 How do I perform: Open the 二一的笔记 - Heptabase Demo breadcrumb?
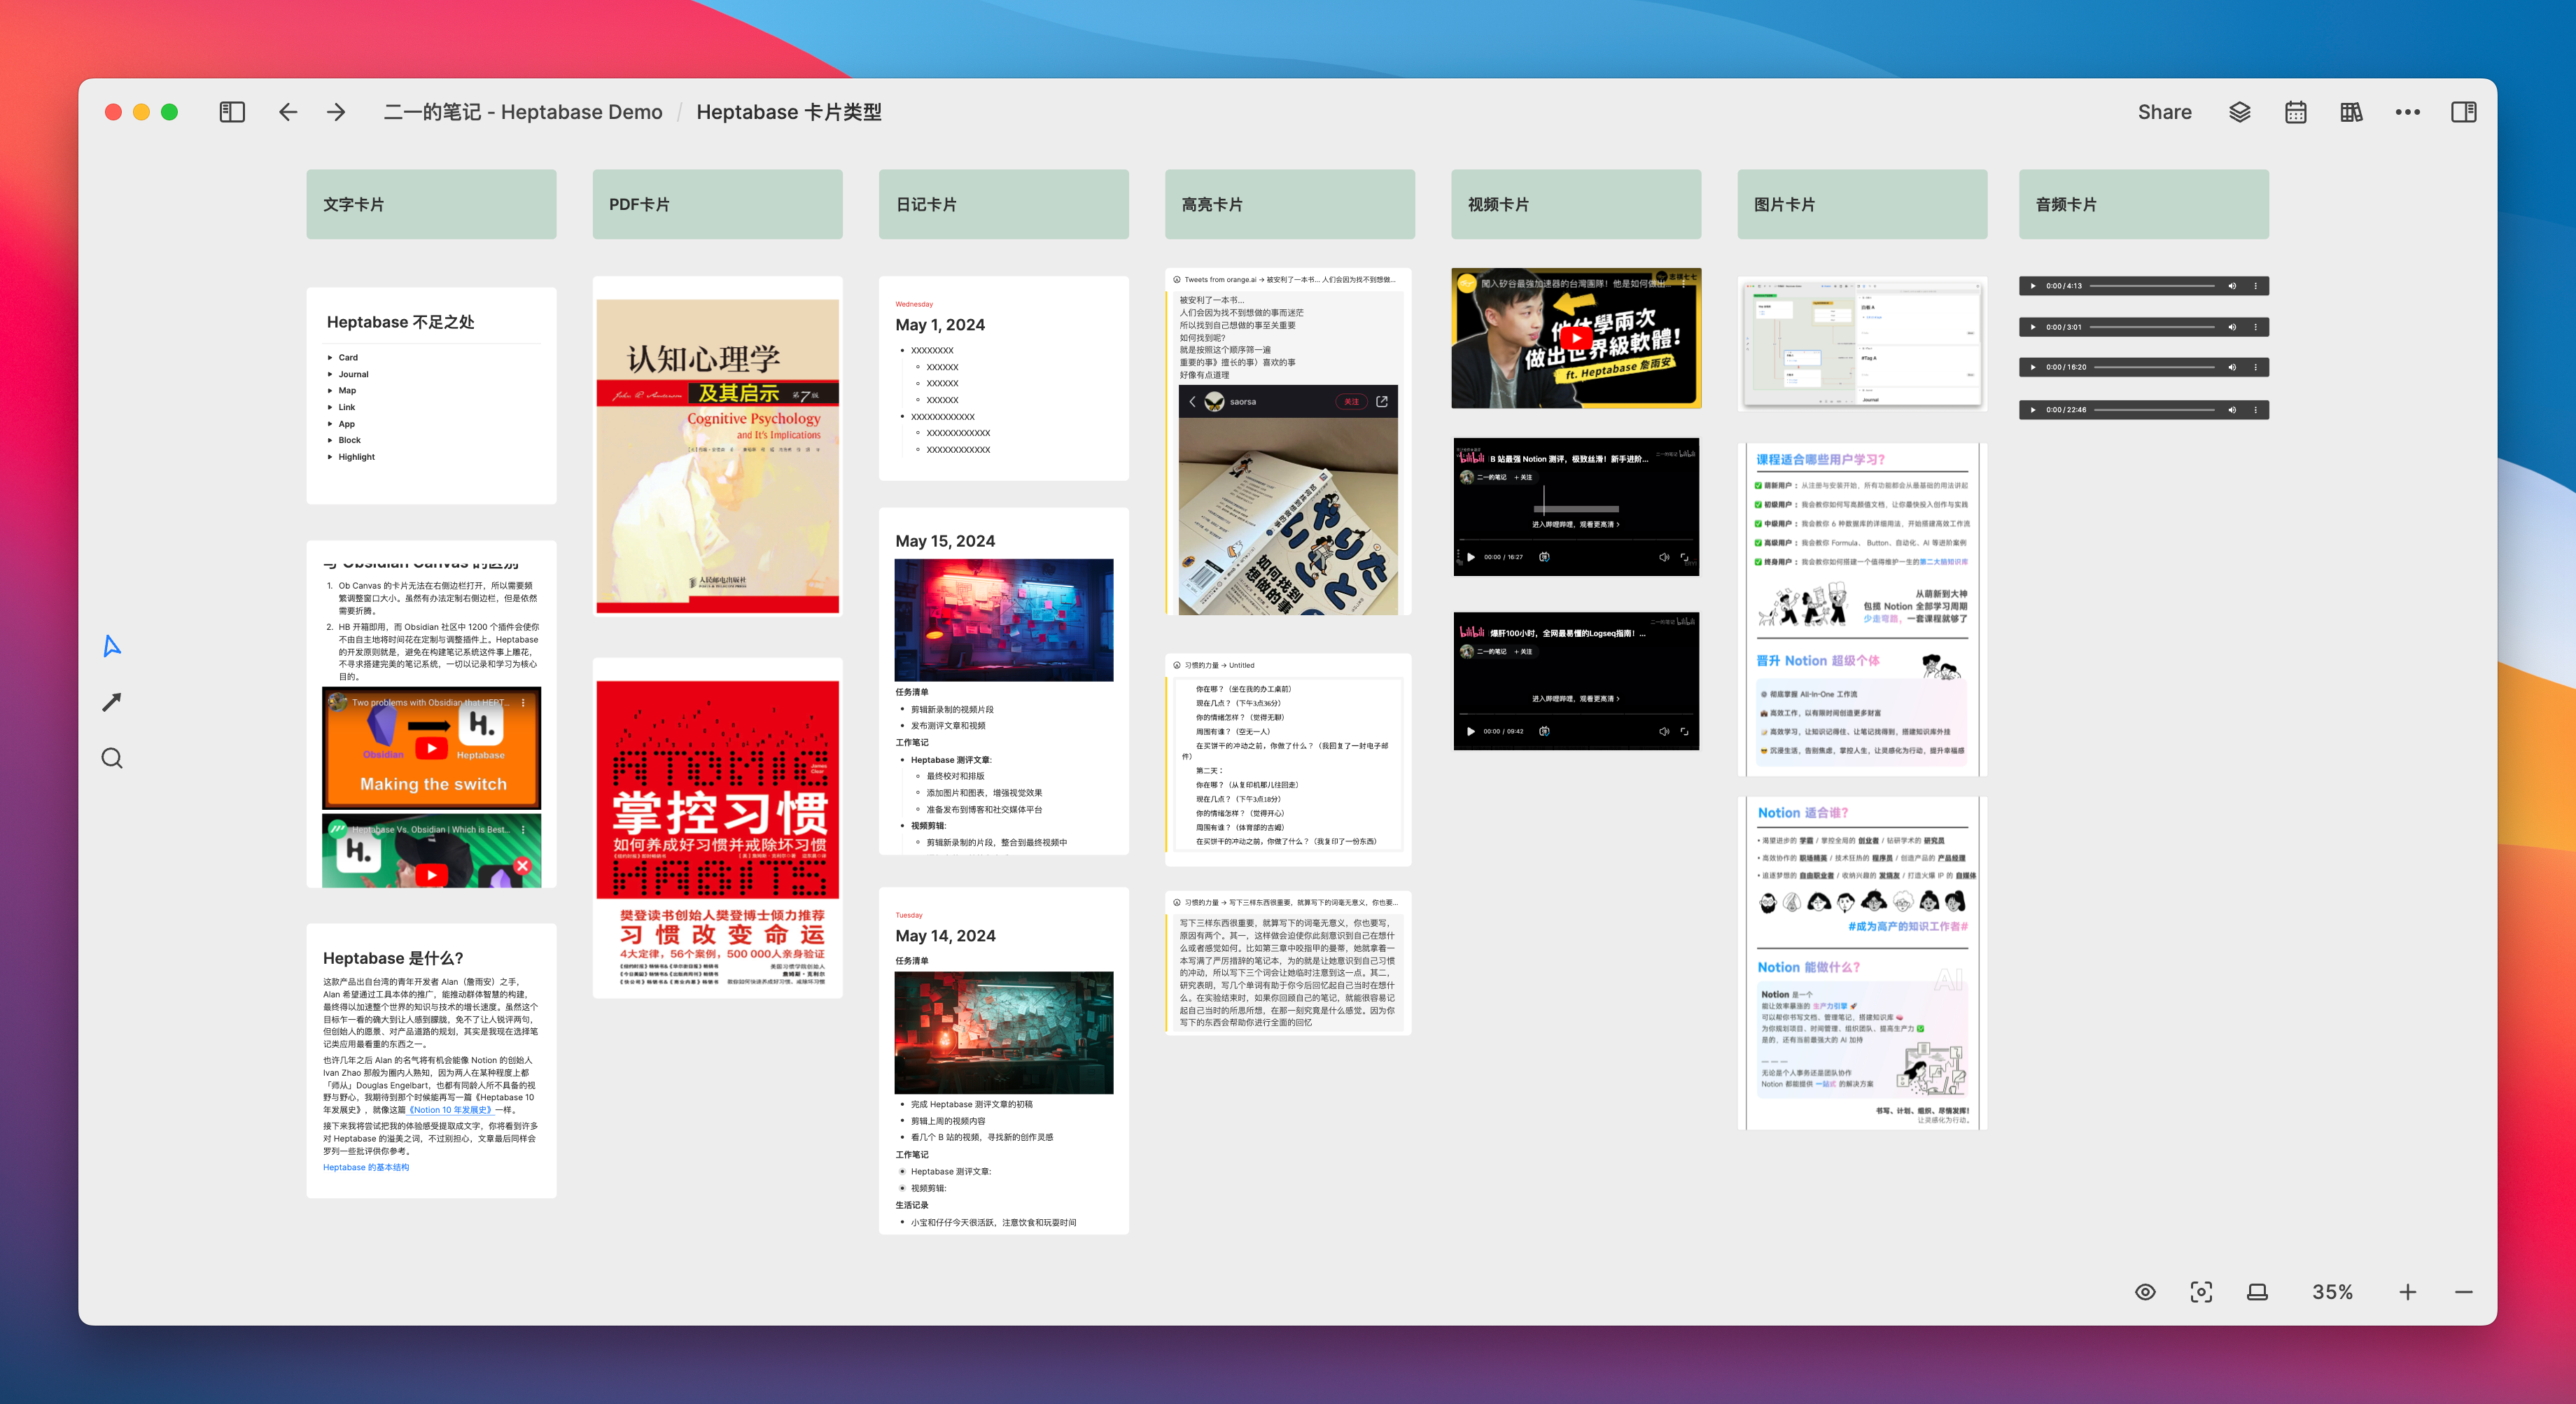[523, 112]
